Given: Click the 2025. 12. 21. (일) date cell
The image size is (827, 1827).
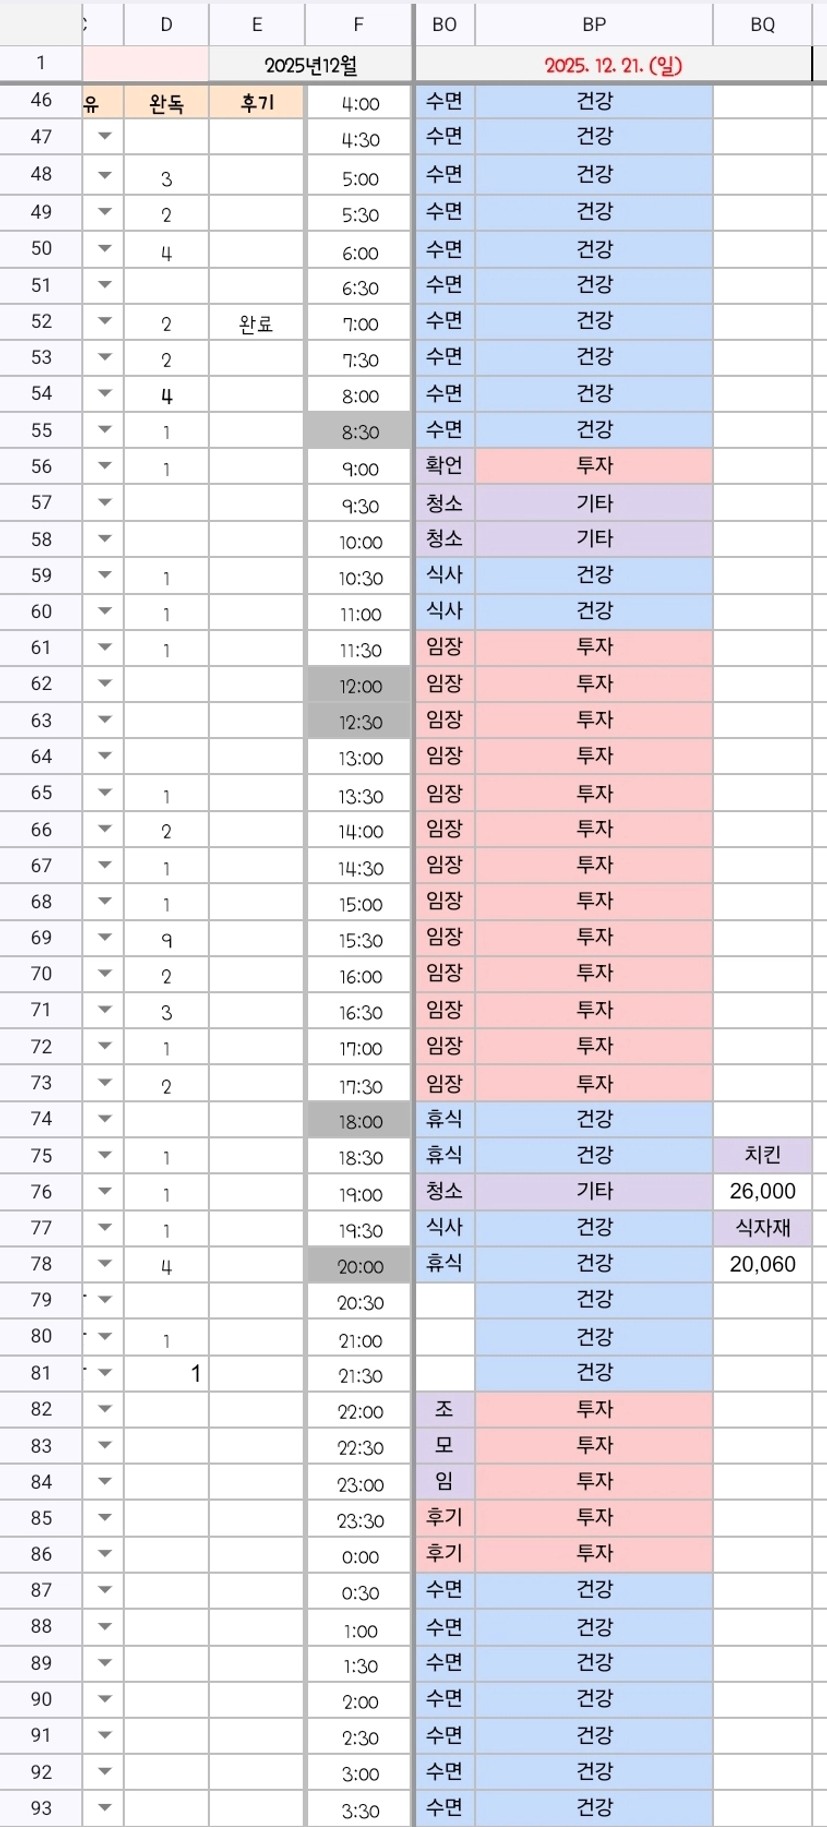Looking at the screenshot, I should 613,66.
